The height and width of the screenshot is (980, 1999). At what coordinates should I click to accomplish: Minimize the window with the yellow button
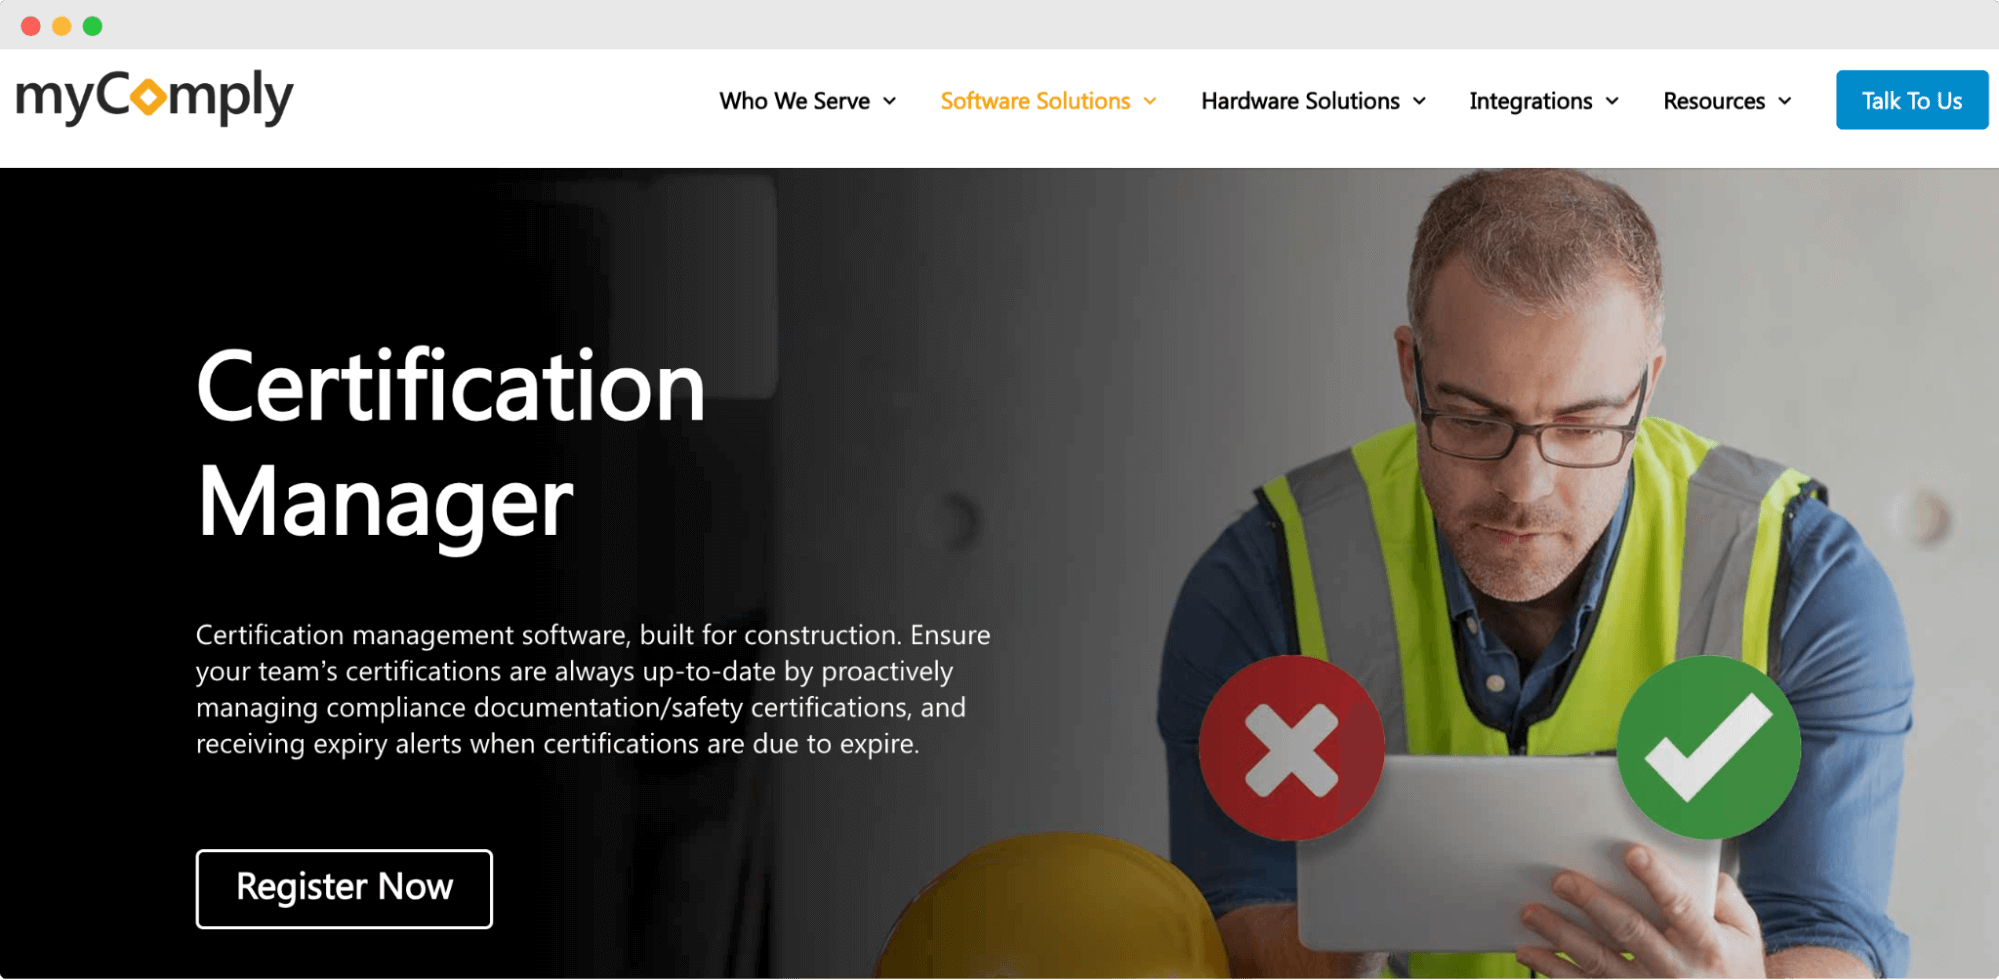pyautogui.click(x=62, y=26)
